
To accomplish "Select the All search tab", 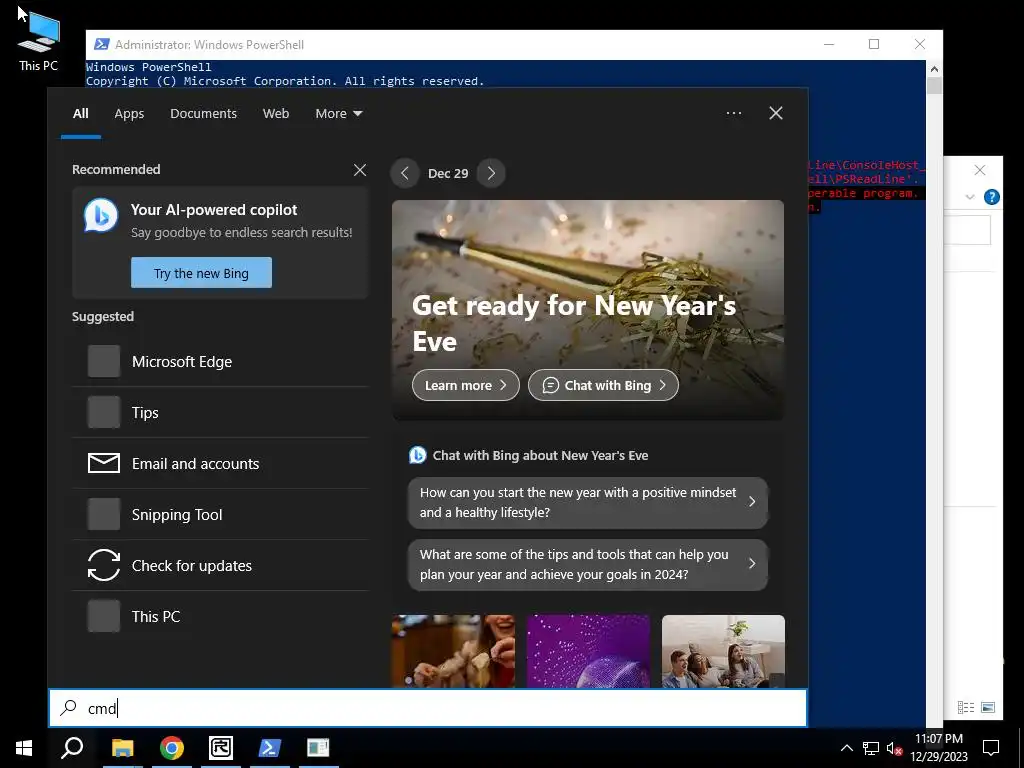I will [80, 114].
